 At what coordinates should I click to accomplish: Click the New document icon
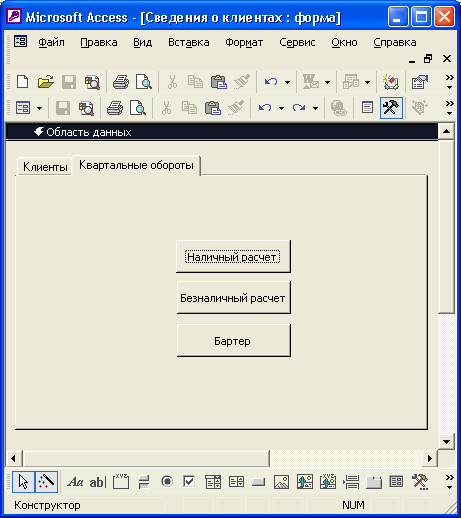tap(22, 82)
